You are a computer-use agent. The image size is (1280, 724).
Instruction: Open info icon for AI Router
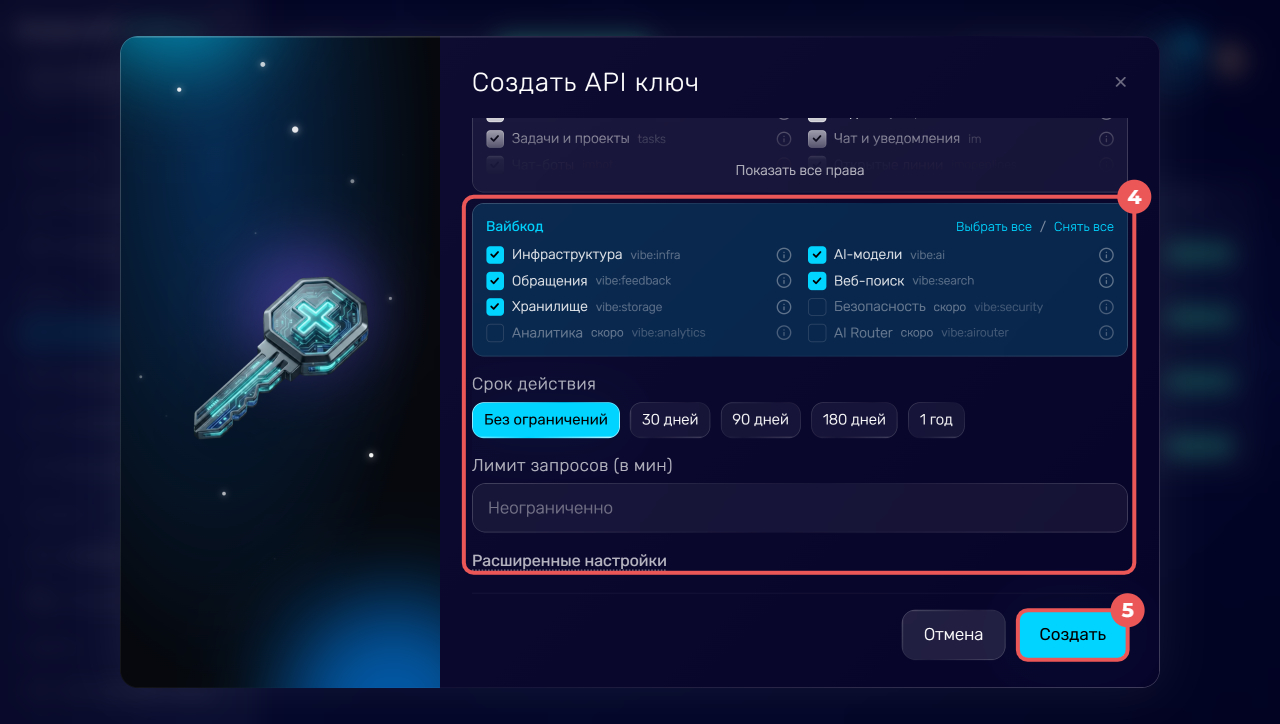(x=1106, y=333)
